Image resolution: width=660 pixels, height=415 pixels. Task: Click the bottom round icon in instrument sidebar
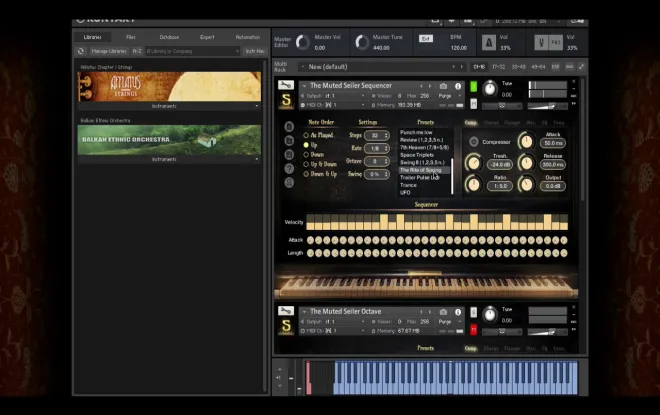[x=289, y=182]
